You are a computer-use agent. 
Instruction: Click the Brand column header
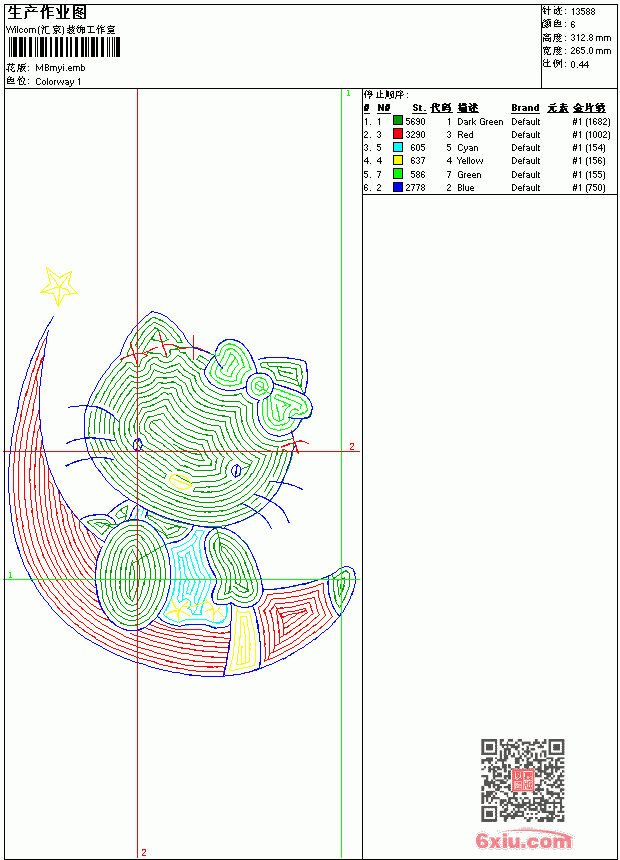click(525, 108)
